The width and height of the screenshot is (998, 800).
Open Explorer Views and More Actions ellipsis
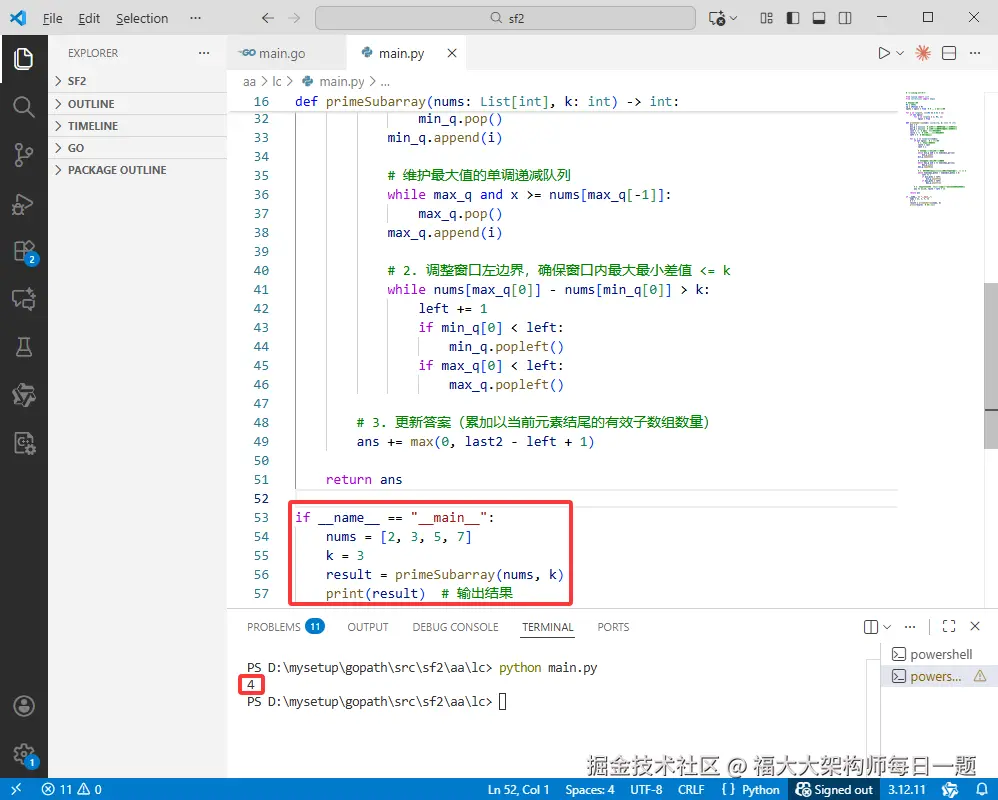[204, 53]
